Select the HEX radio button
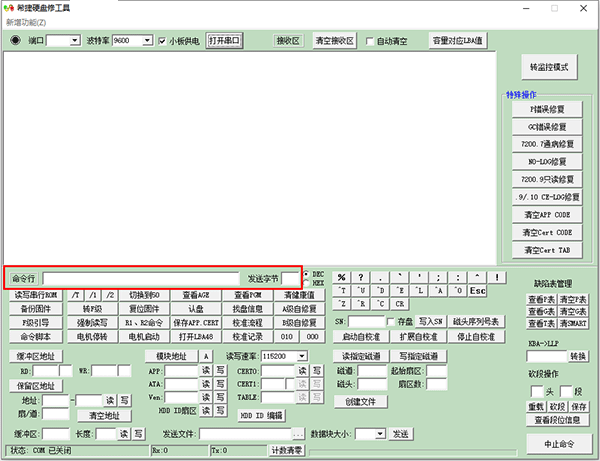Screen dimensions: 600x461 [x=308, y=283]
